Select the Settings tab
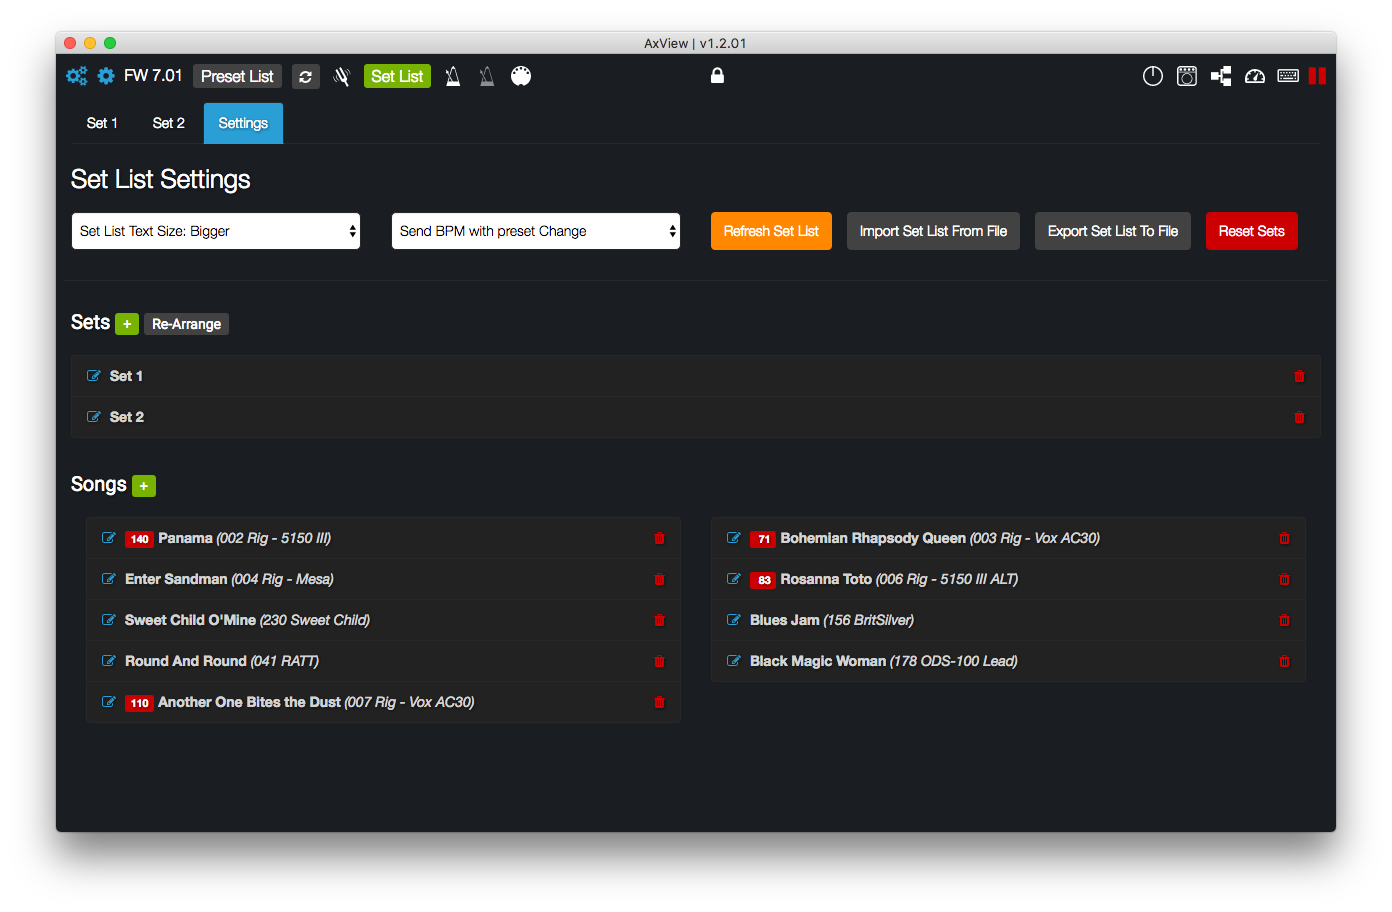The height and width of the screenshot is (912, 1392). [243, 123]
